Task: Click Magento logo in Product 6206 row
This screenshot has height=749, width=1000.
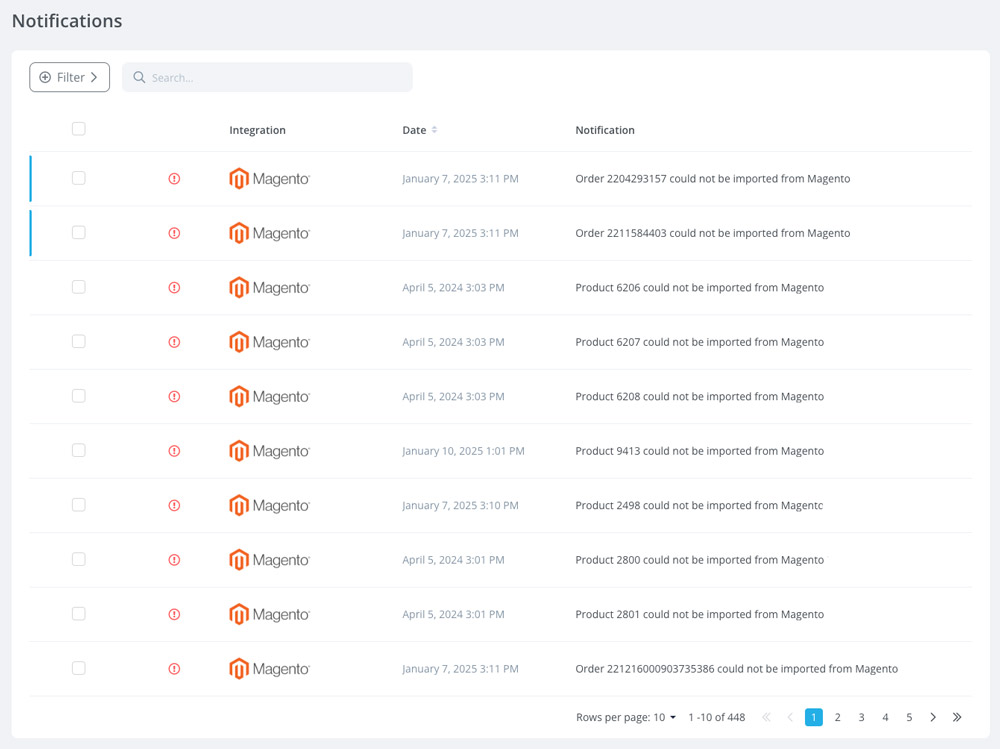Action: (269, 288)
